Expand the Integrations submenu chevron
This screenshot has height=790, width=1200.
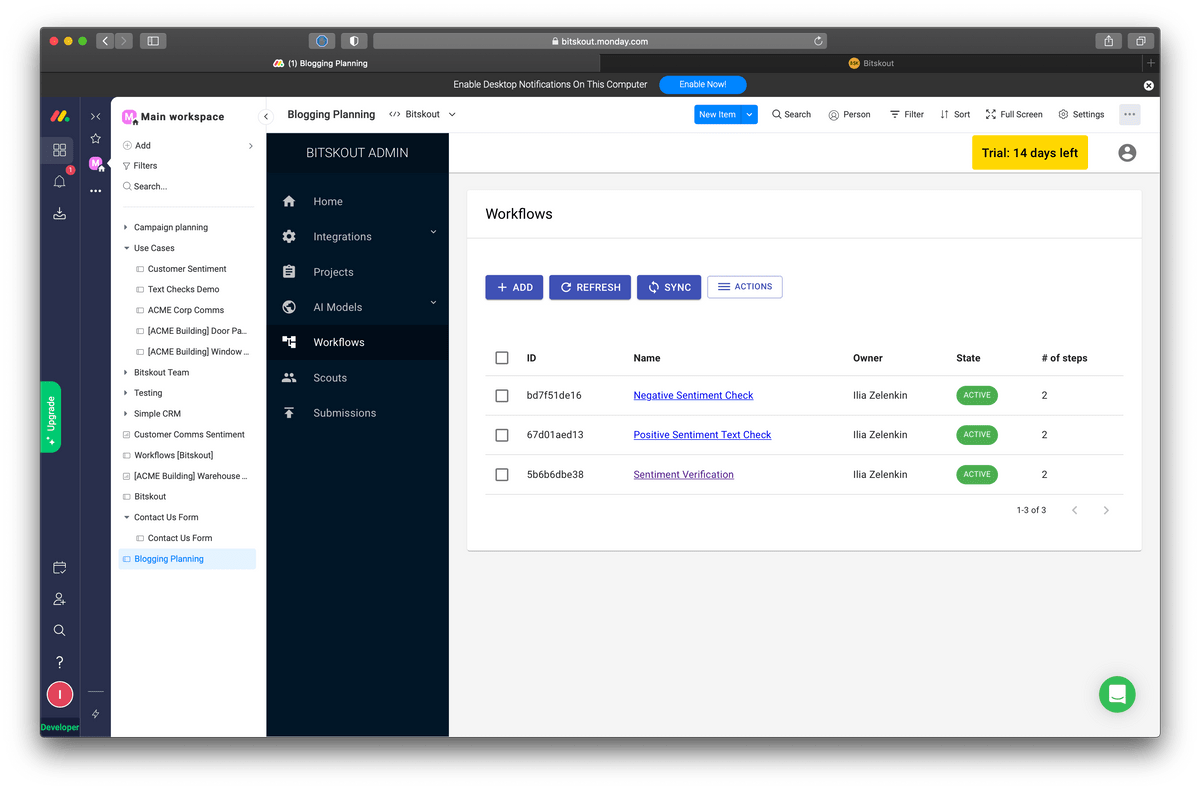(434, 232)
